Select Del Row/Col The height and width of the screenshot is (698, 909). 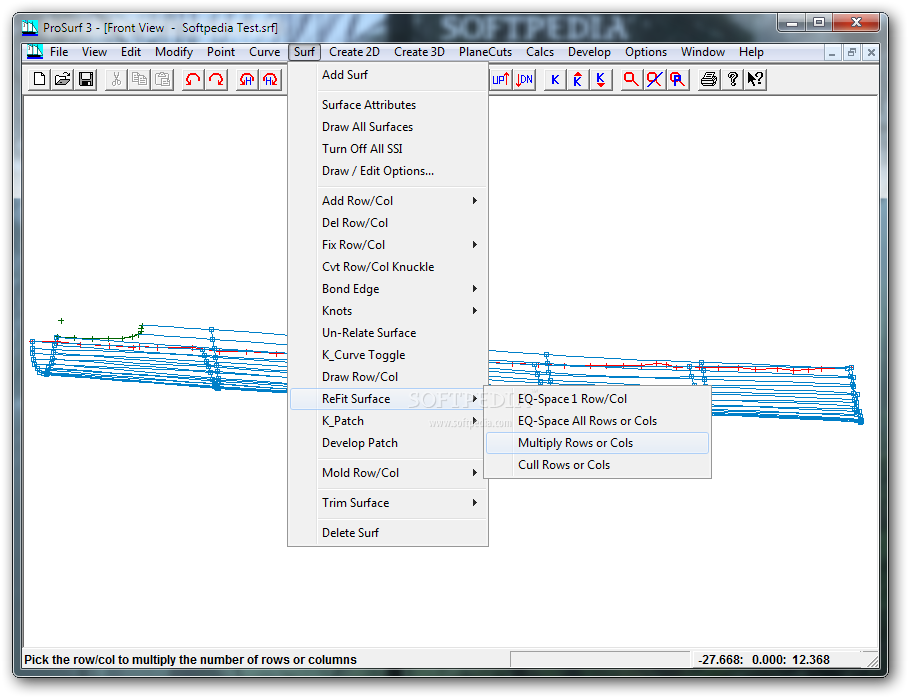(x=388, y=223)
